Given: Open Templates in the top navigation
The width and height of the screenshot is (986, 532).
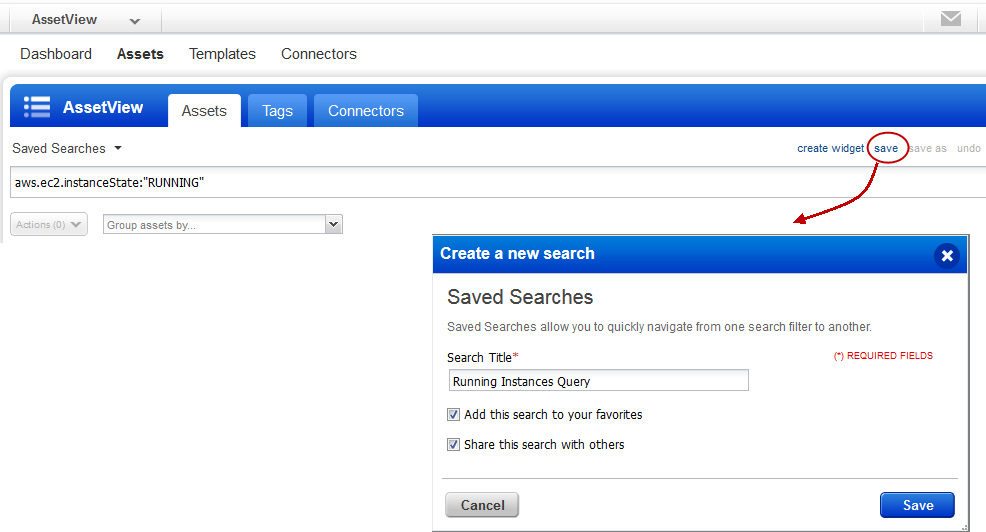Looking at the screenshot, I should pyautogui.click(x=222, y=54).
